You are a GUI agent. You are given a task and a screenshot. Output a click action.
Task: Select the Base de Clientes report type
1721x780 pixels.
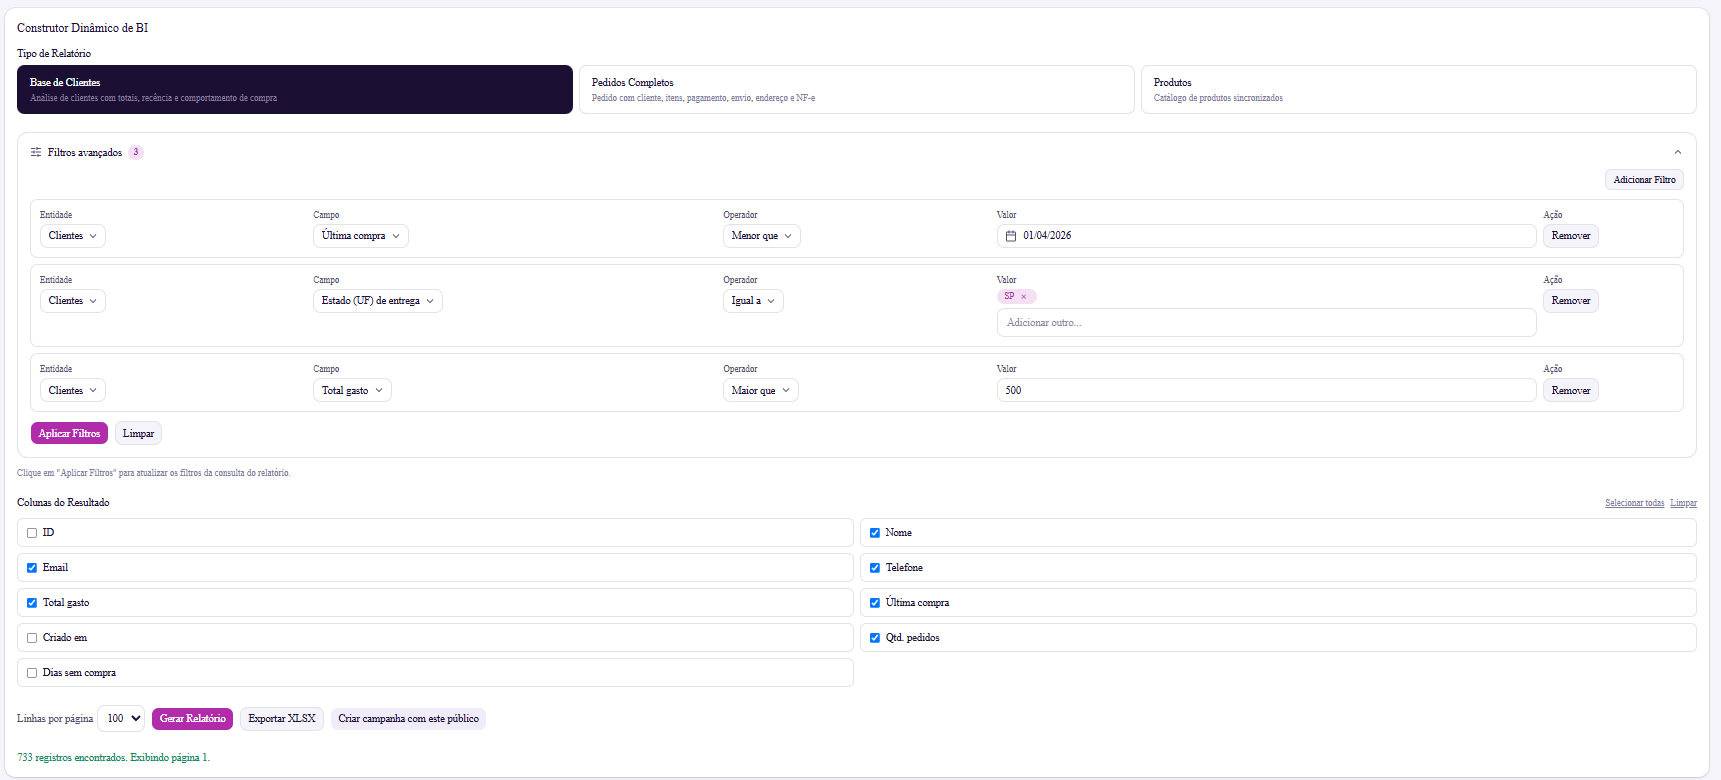(295, 89)
